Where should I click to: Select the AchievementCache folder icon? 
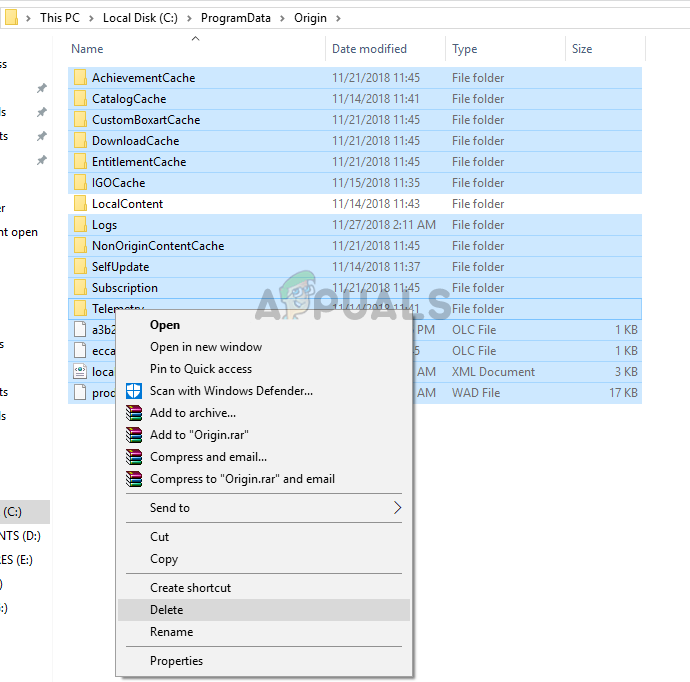tap(80, 77)
